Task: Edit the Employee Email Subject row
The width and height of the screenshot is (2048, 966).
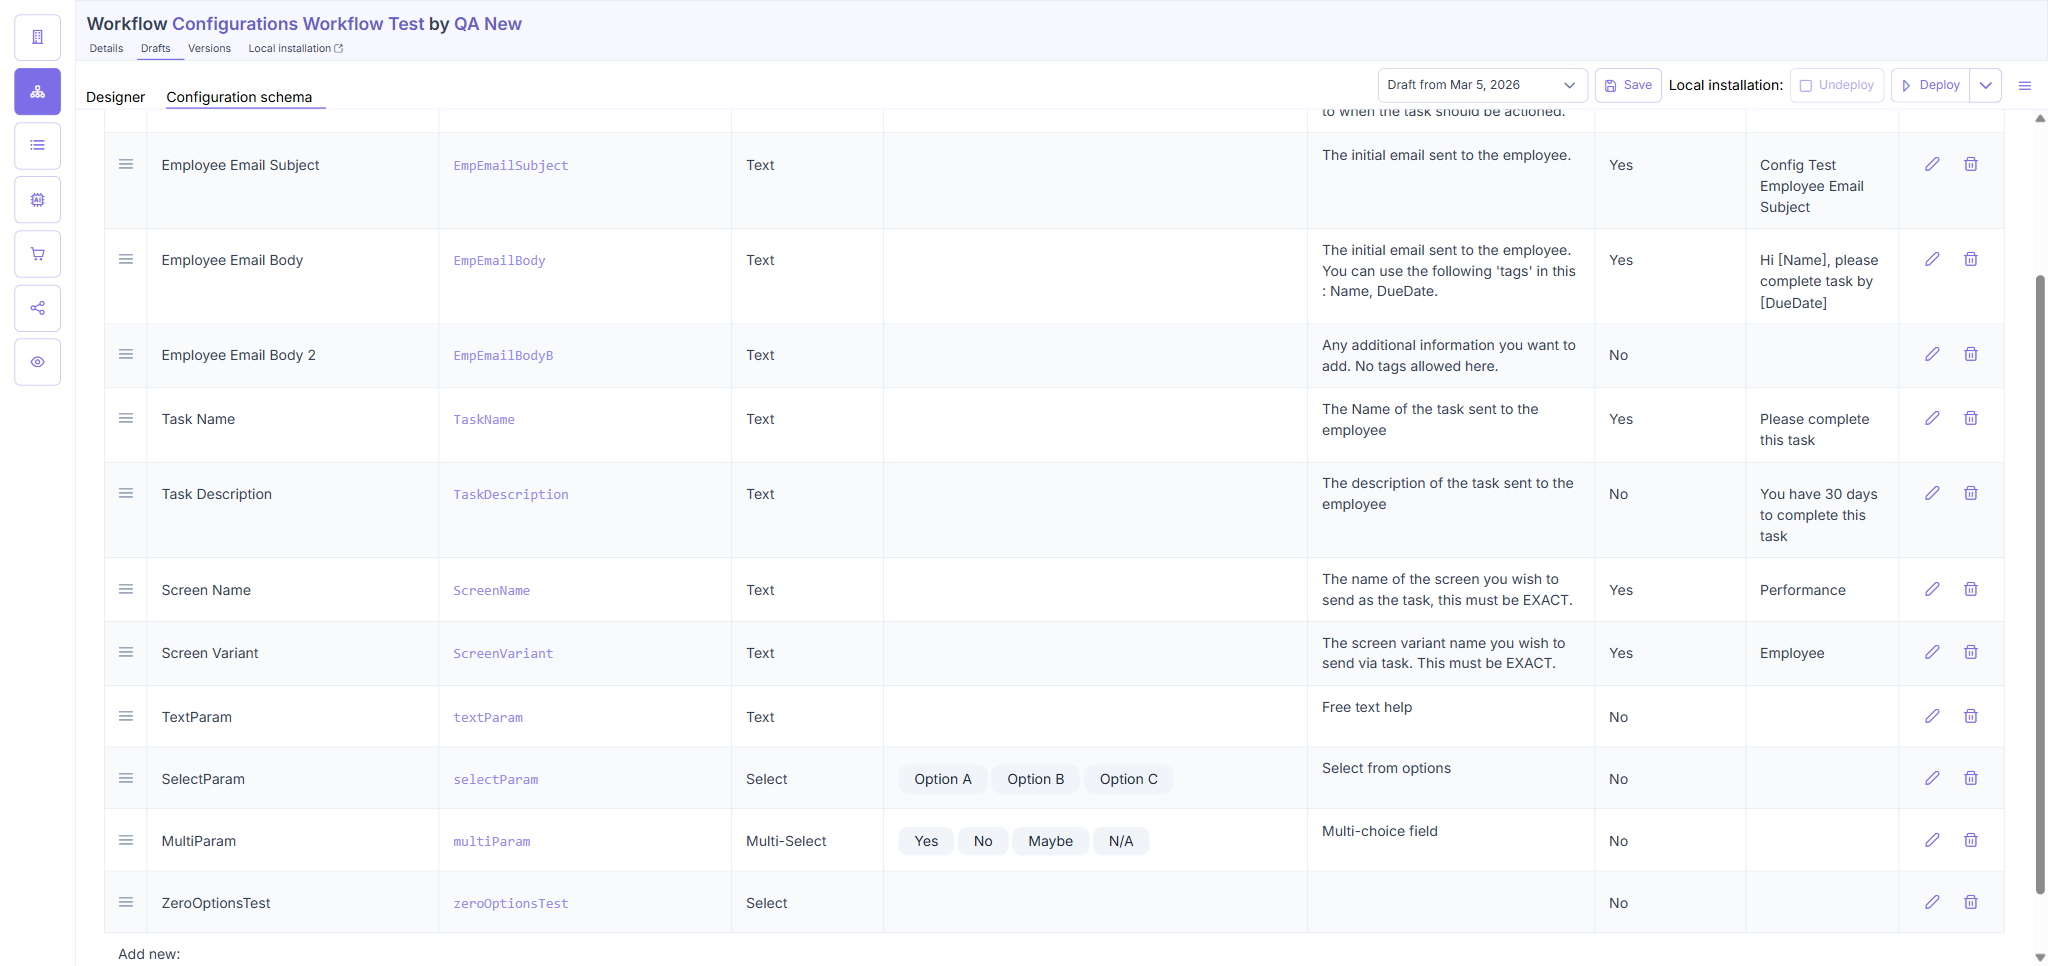Action: [x=1932, y=164]
